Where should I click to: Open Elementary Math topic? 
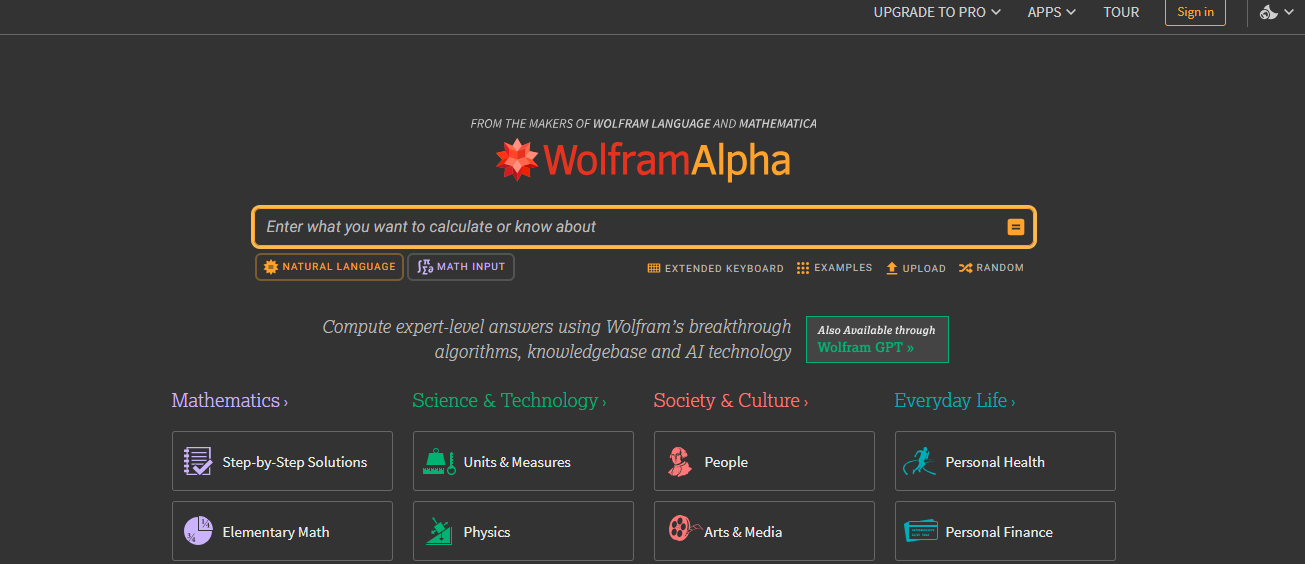282,531
